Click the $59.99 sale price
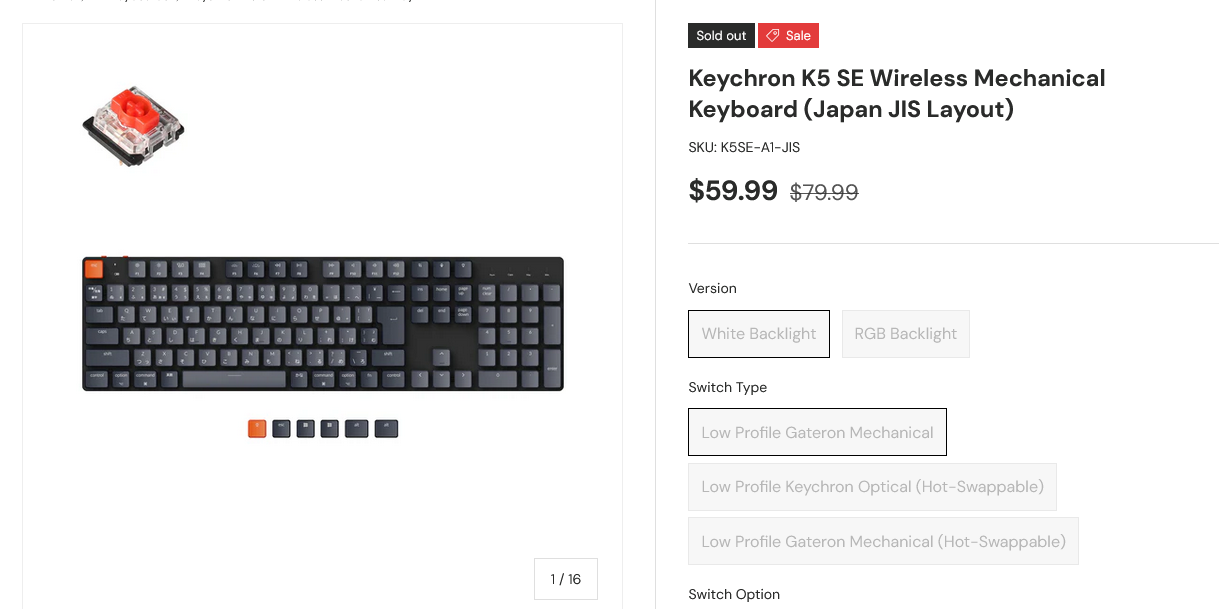Screen dimensions: 1230x609 (x=733, y=190)
